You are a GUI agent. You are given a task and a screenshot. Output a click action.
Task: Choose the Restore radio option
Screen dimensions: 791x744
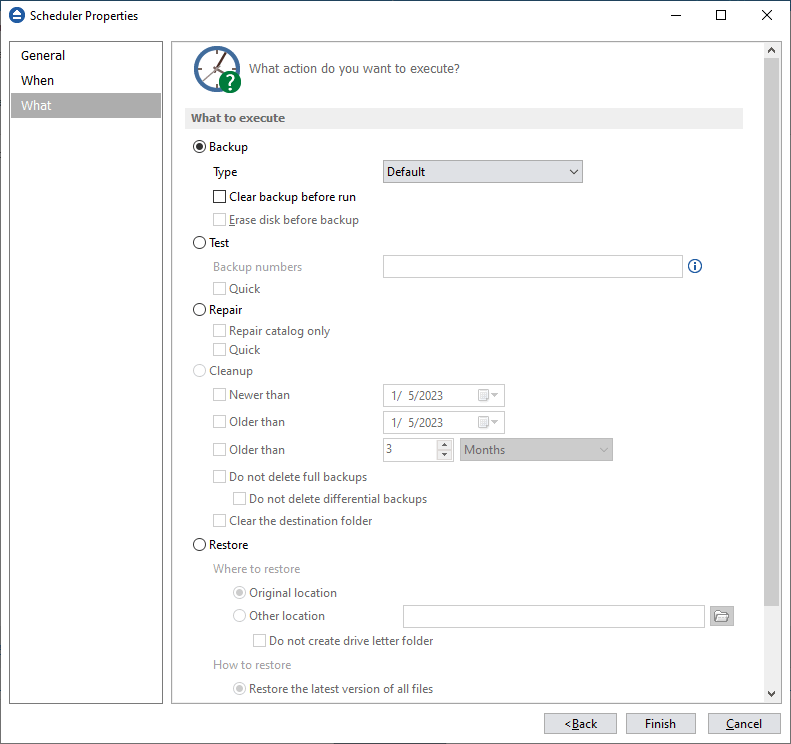(x=199, y=545)
